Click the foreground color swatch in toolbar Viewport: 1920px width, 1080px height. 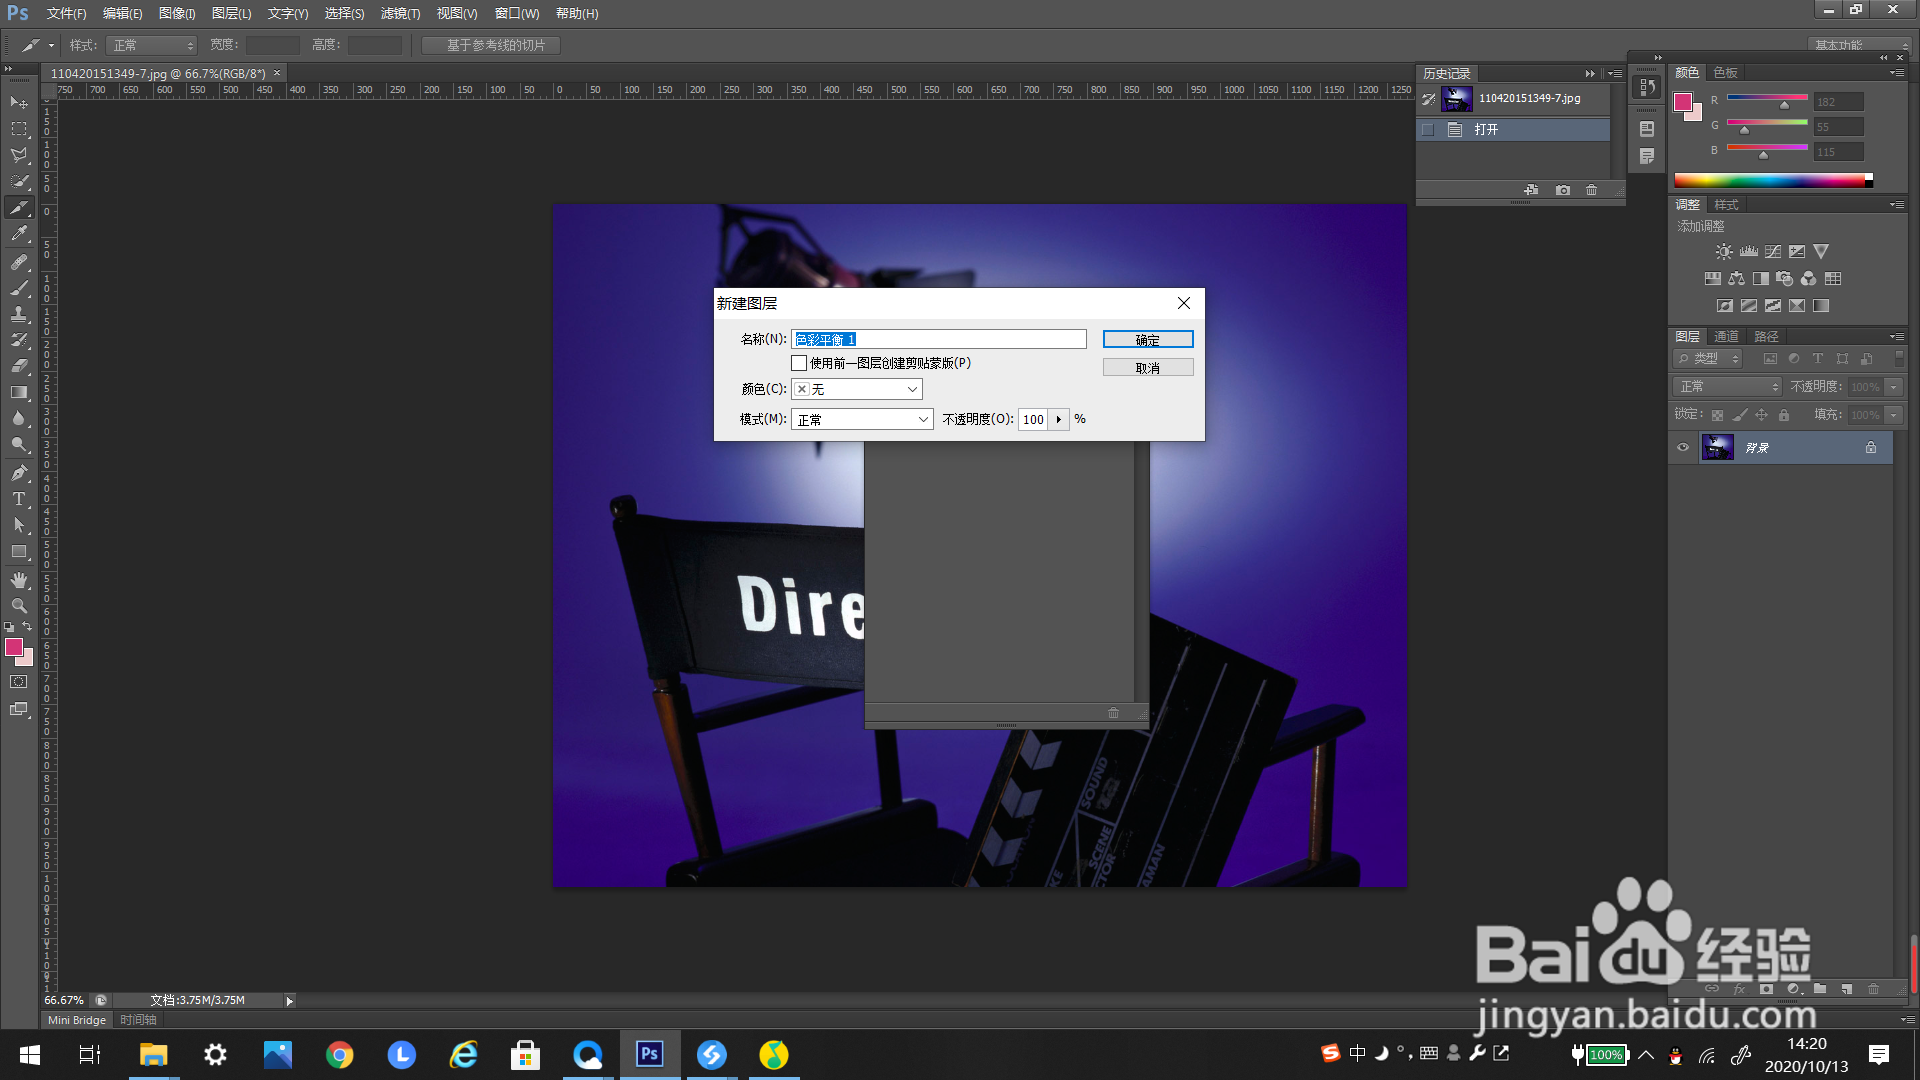[14, 648]
